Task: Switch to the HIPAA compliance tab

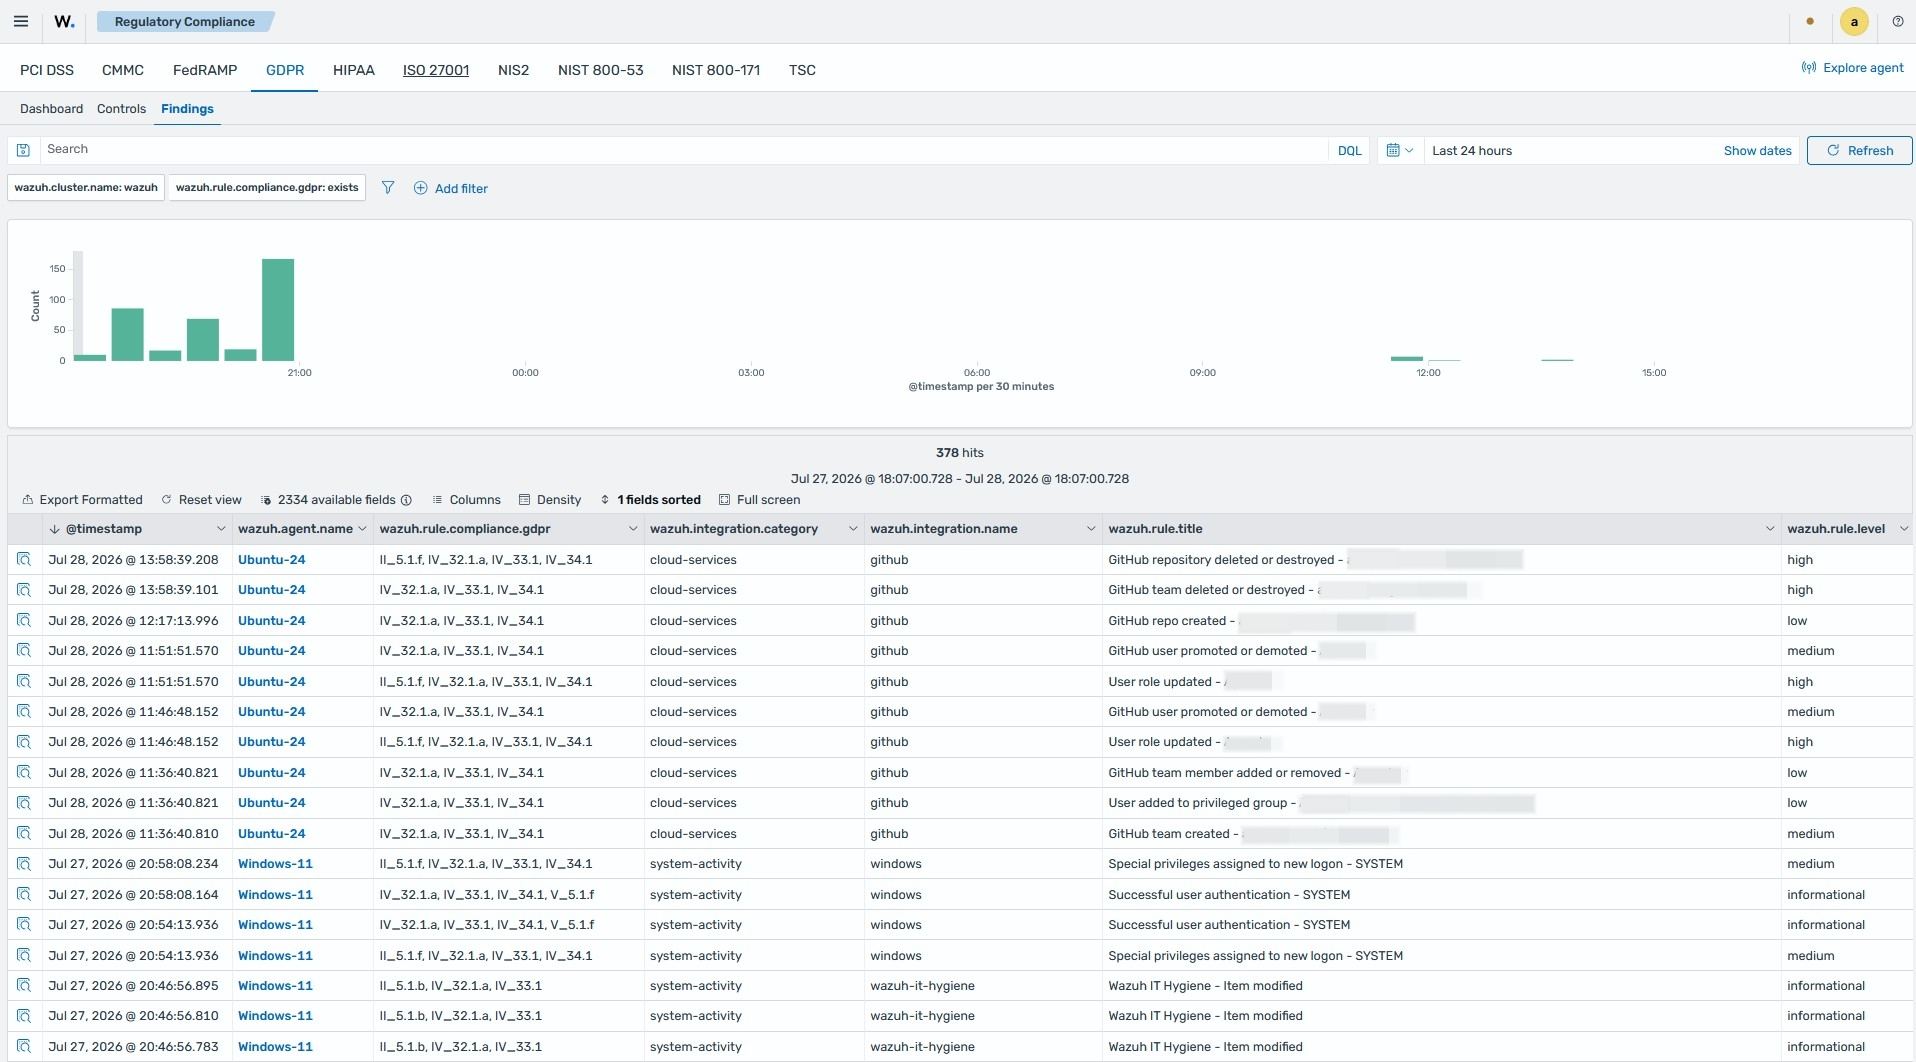Action: pos(354,70)
